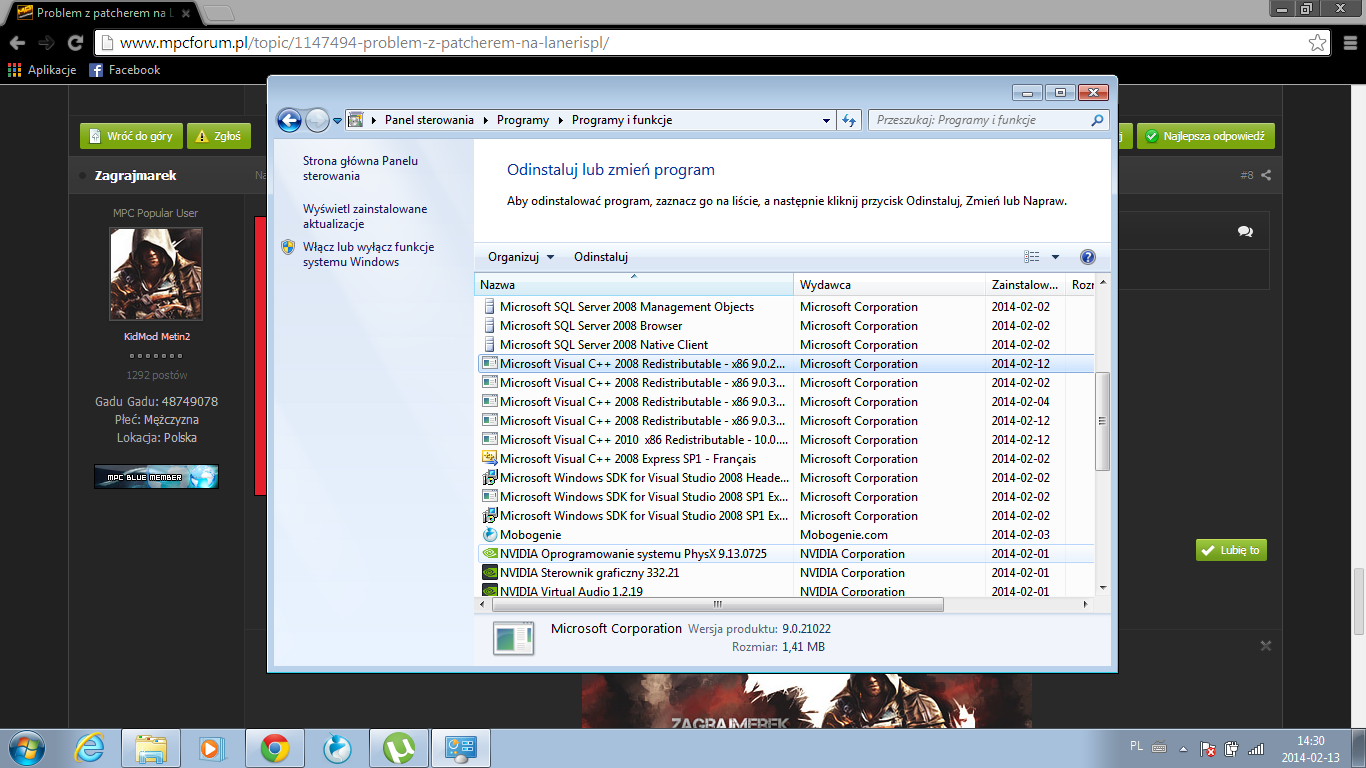
Task: Open Włącz lub wyłącz funkcje systemu Windows
Action: [x=368, y=254]
